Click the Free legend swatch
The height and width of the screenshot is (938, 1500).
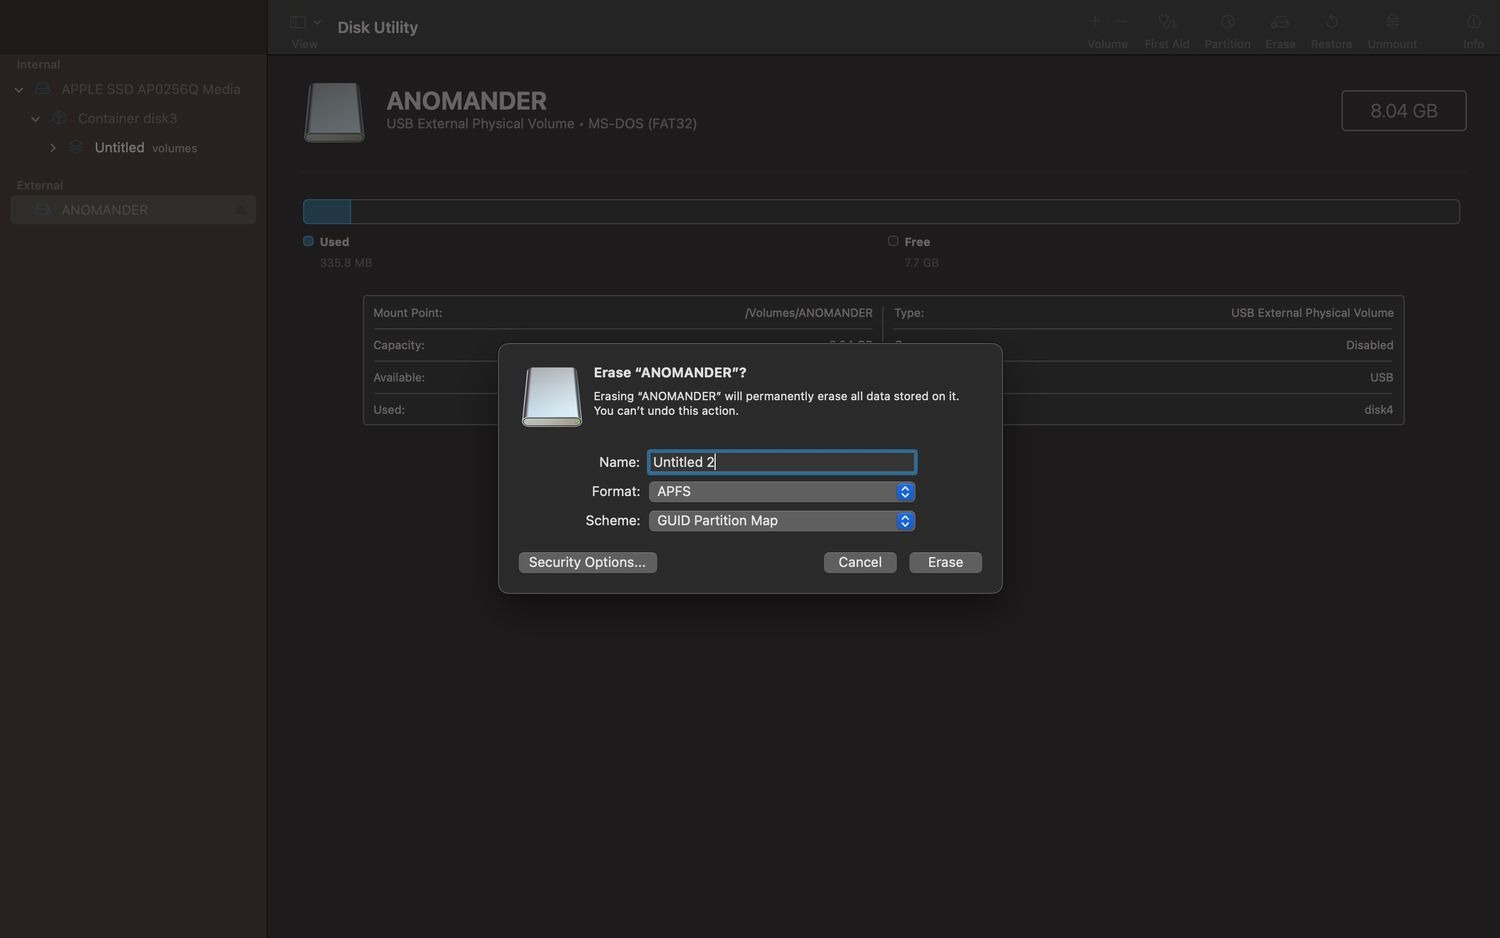[893, 241]
